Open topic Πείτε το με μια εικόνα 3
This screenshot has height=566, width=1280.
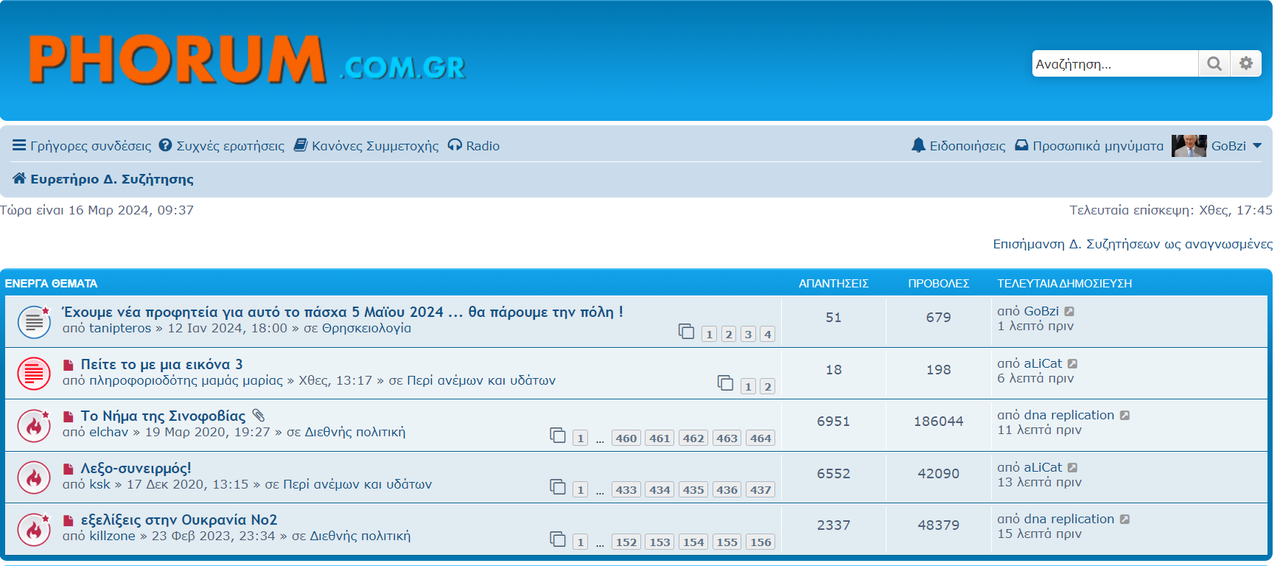pos(161,364)
